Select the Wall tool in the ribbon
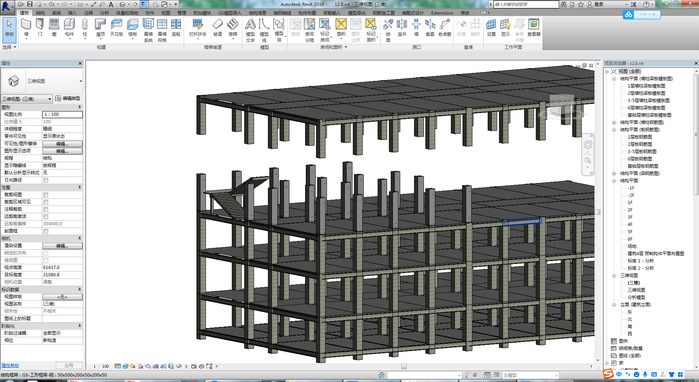This screenshot has width=699, height=382. [26, 27]
